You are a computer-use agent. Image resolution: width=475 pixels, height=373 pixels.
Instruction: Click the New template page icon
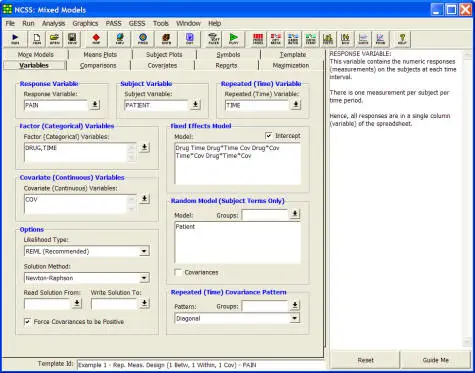tap(37, 39)
